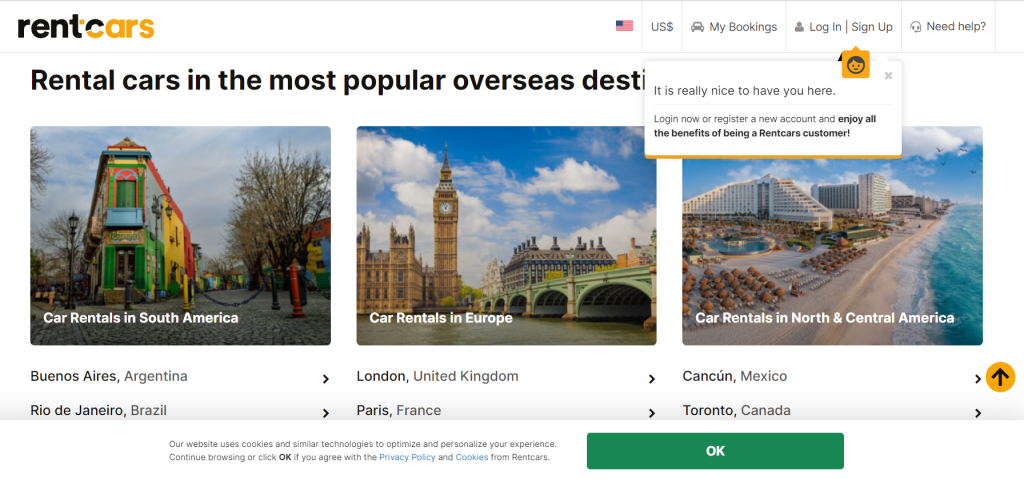Click the Sign Up link
This screenshot has width=1024, height=479.
[x=872, y=27]
